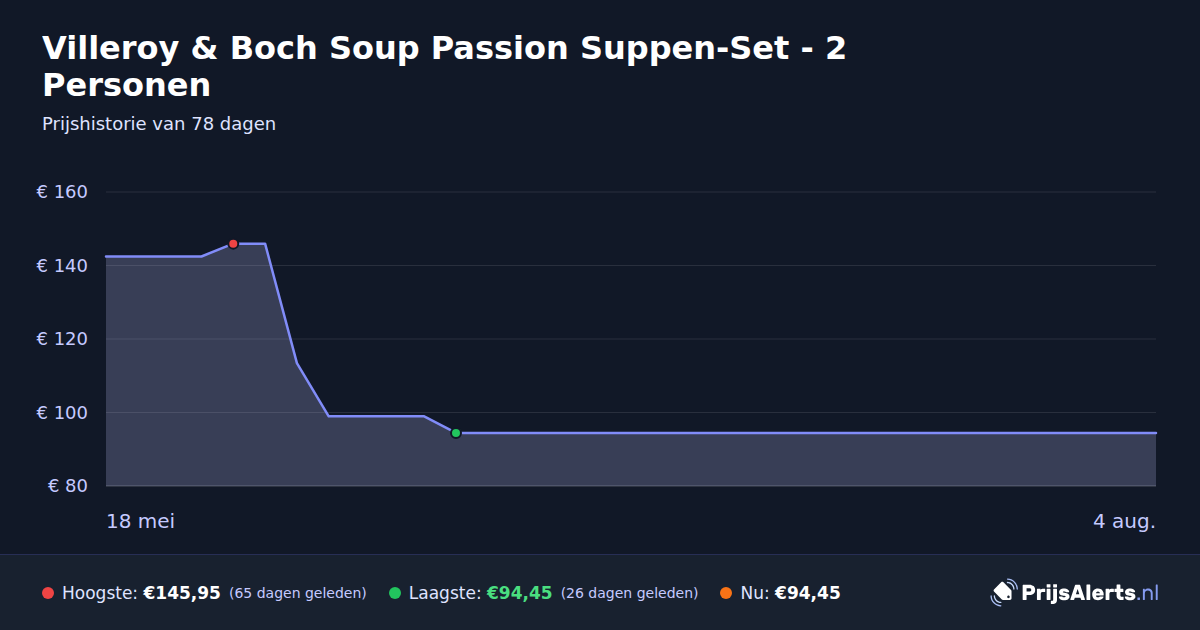
Task: Click the 65 dagen geleden note
Action: click(x=298, y=594)
